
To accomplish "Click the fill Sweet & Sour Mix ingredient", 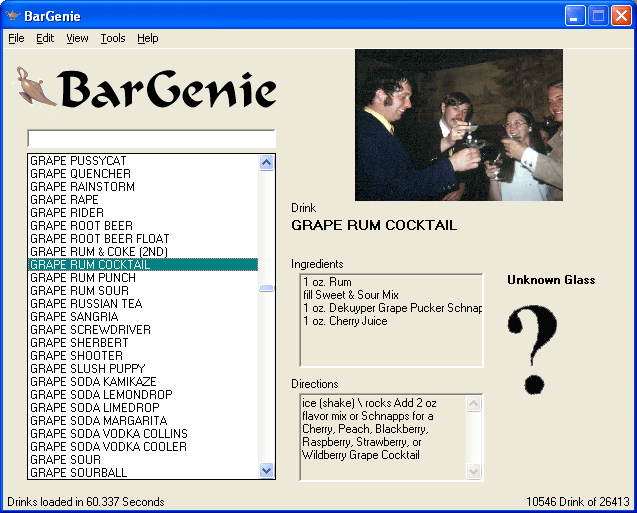I will pyautogui.click(x=351, y=295).
